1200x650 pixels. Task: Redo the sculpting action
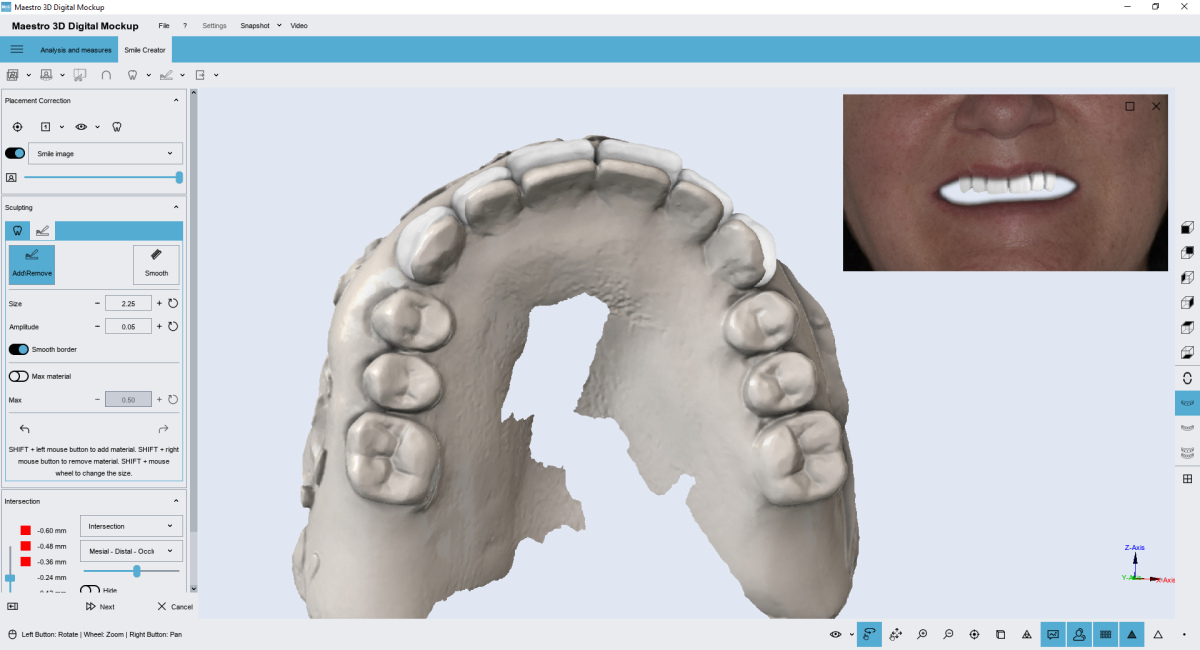[163, 429]
